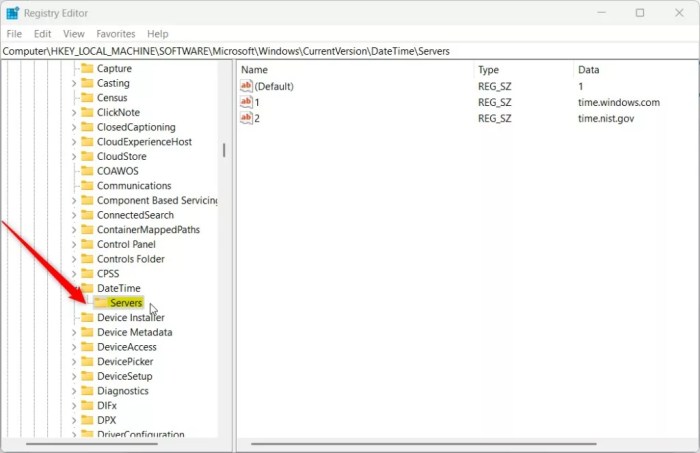Click the (Default) value name
This screenshot has width=700, height=453.
(x=274, y=86)
